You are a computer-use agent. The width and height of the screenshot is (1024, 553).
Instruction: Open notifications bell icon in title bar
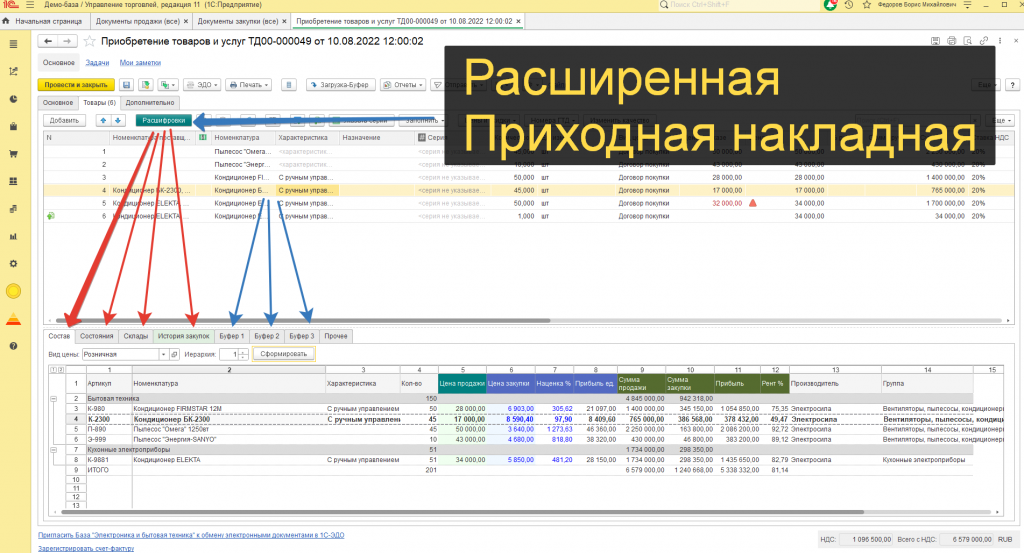[831, 5]
